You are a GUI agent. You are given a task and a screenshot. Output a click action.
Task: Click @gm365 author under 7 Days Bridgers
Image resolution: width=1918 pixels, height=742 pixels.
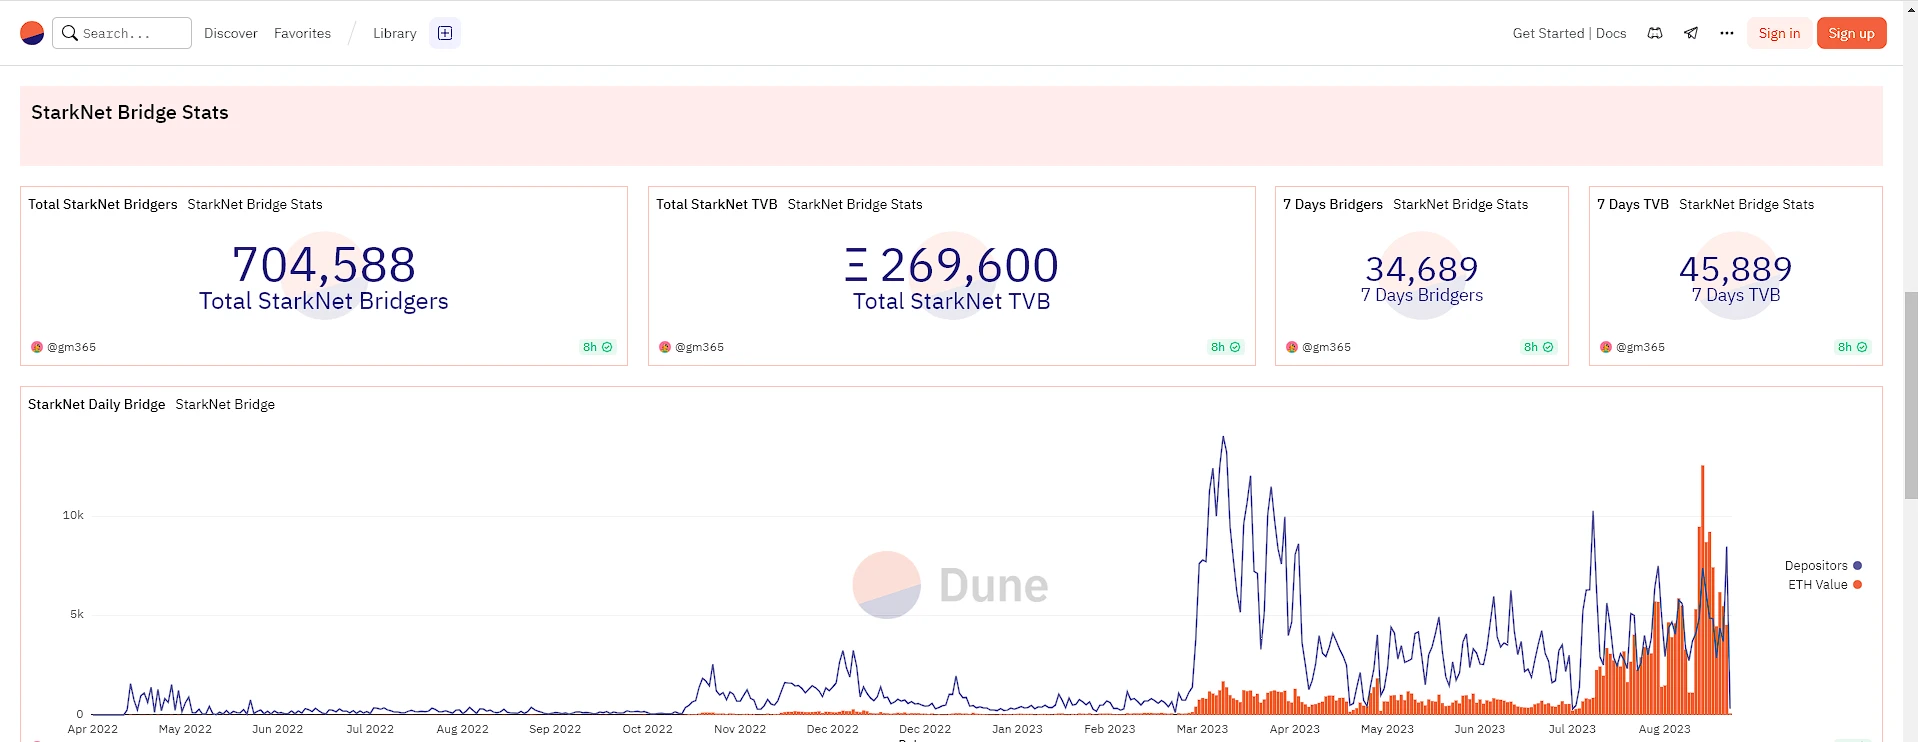pyautogui.click(x=1327, y=347)
